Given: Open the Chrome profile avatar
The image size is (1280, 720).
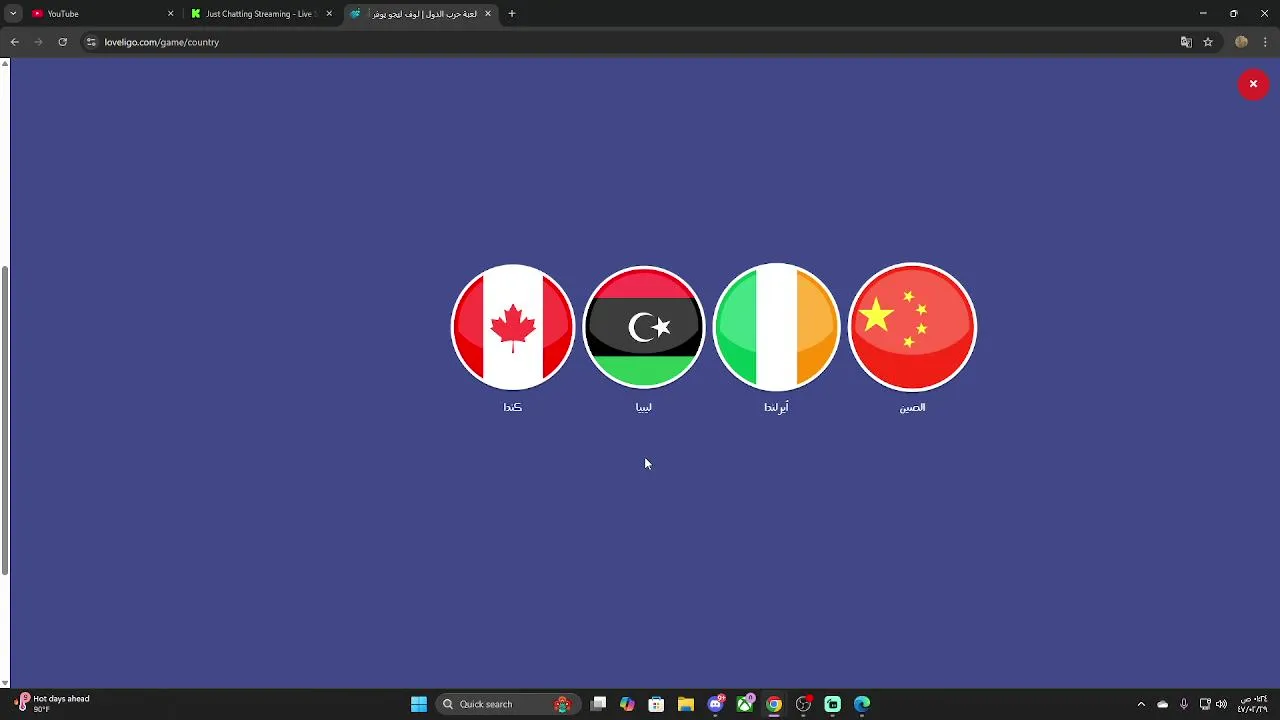Looking at the screenshot, I should tap(1241, 42).
